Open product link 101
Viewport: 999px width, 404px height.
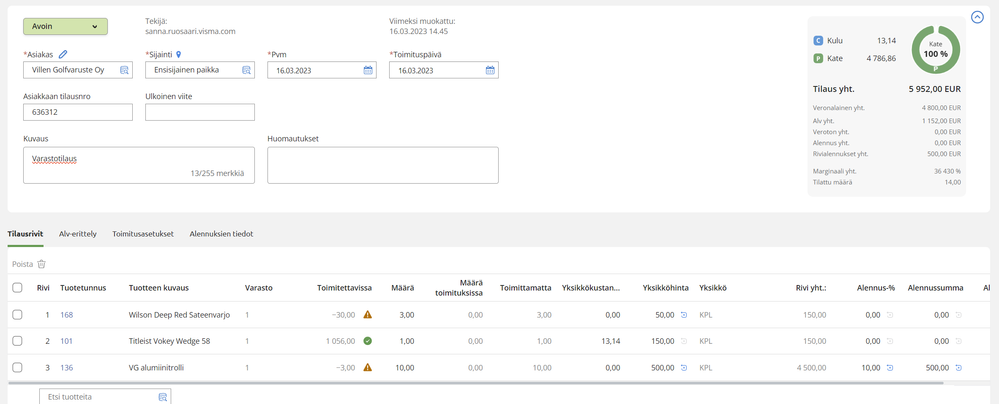coord(66,341)
